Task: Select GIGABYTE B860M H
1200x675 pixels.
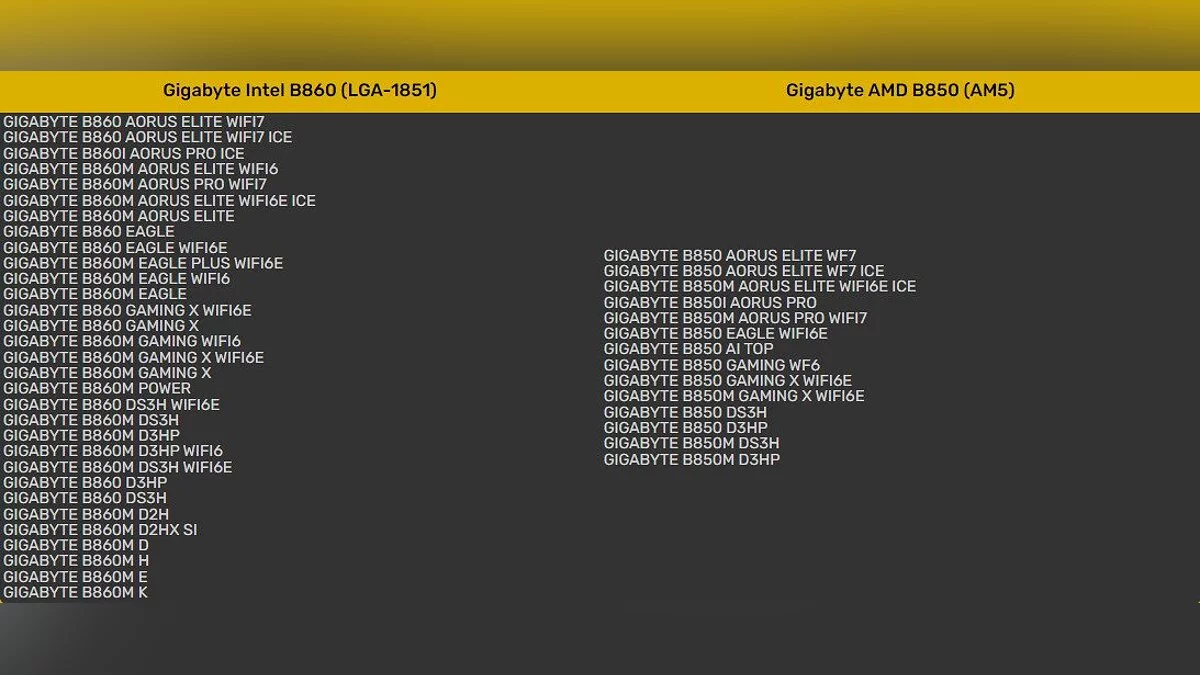Action: click(76, 561)
